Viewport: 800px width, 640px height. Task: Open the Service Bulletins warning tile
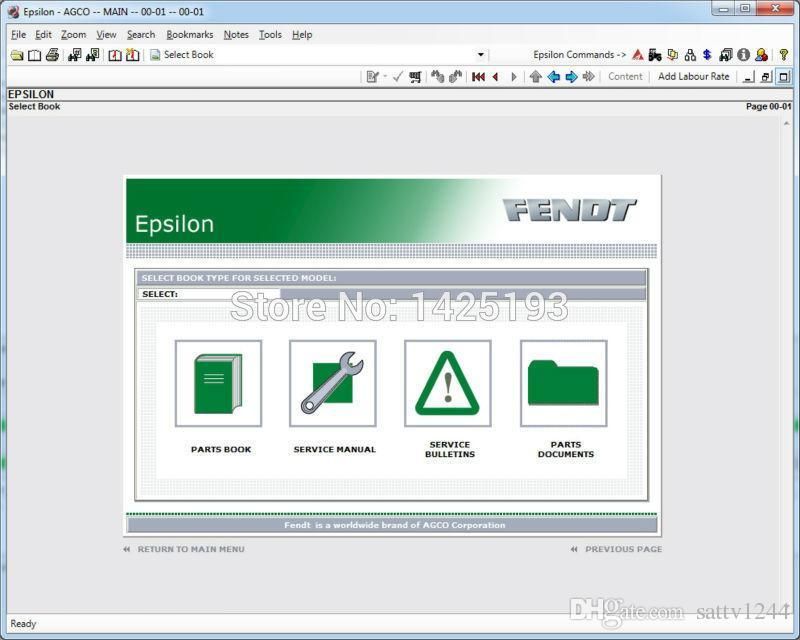(447, 383)
